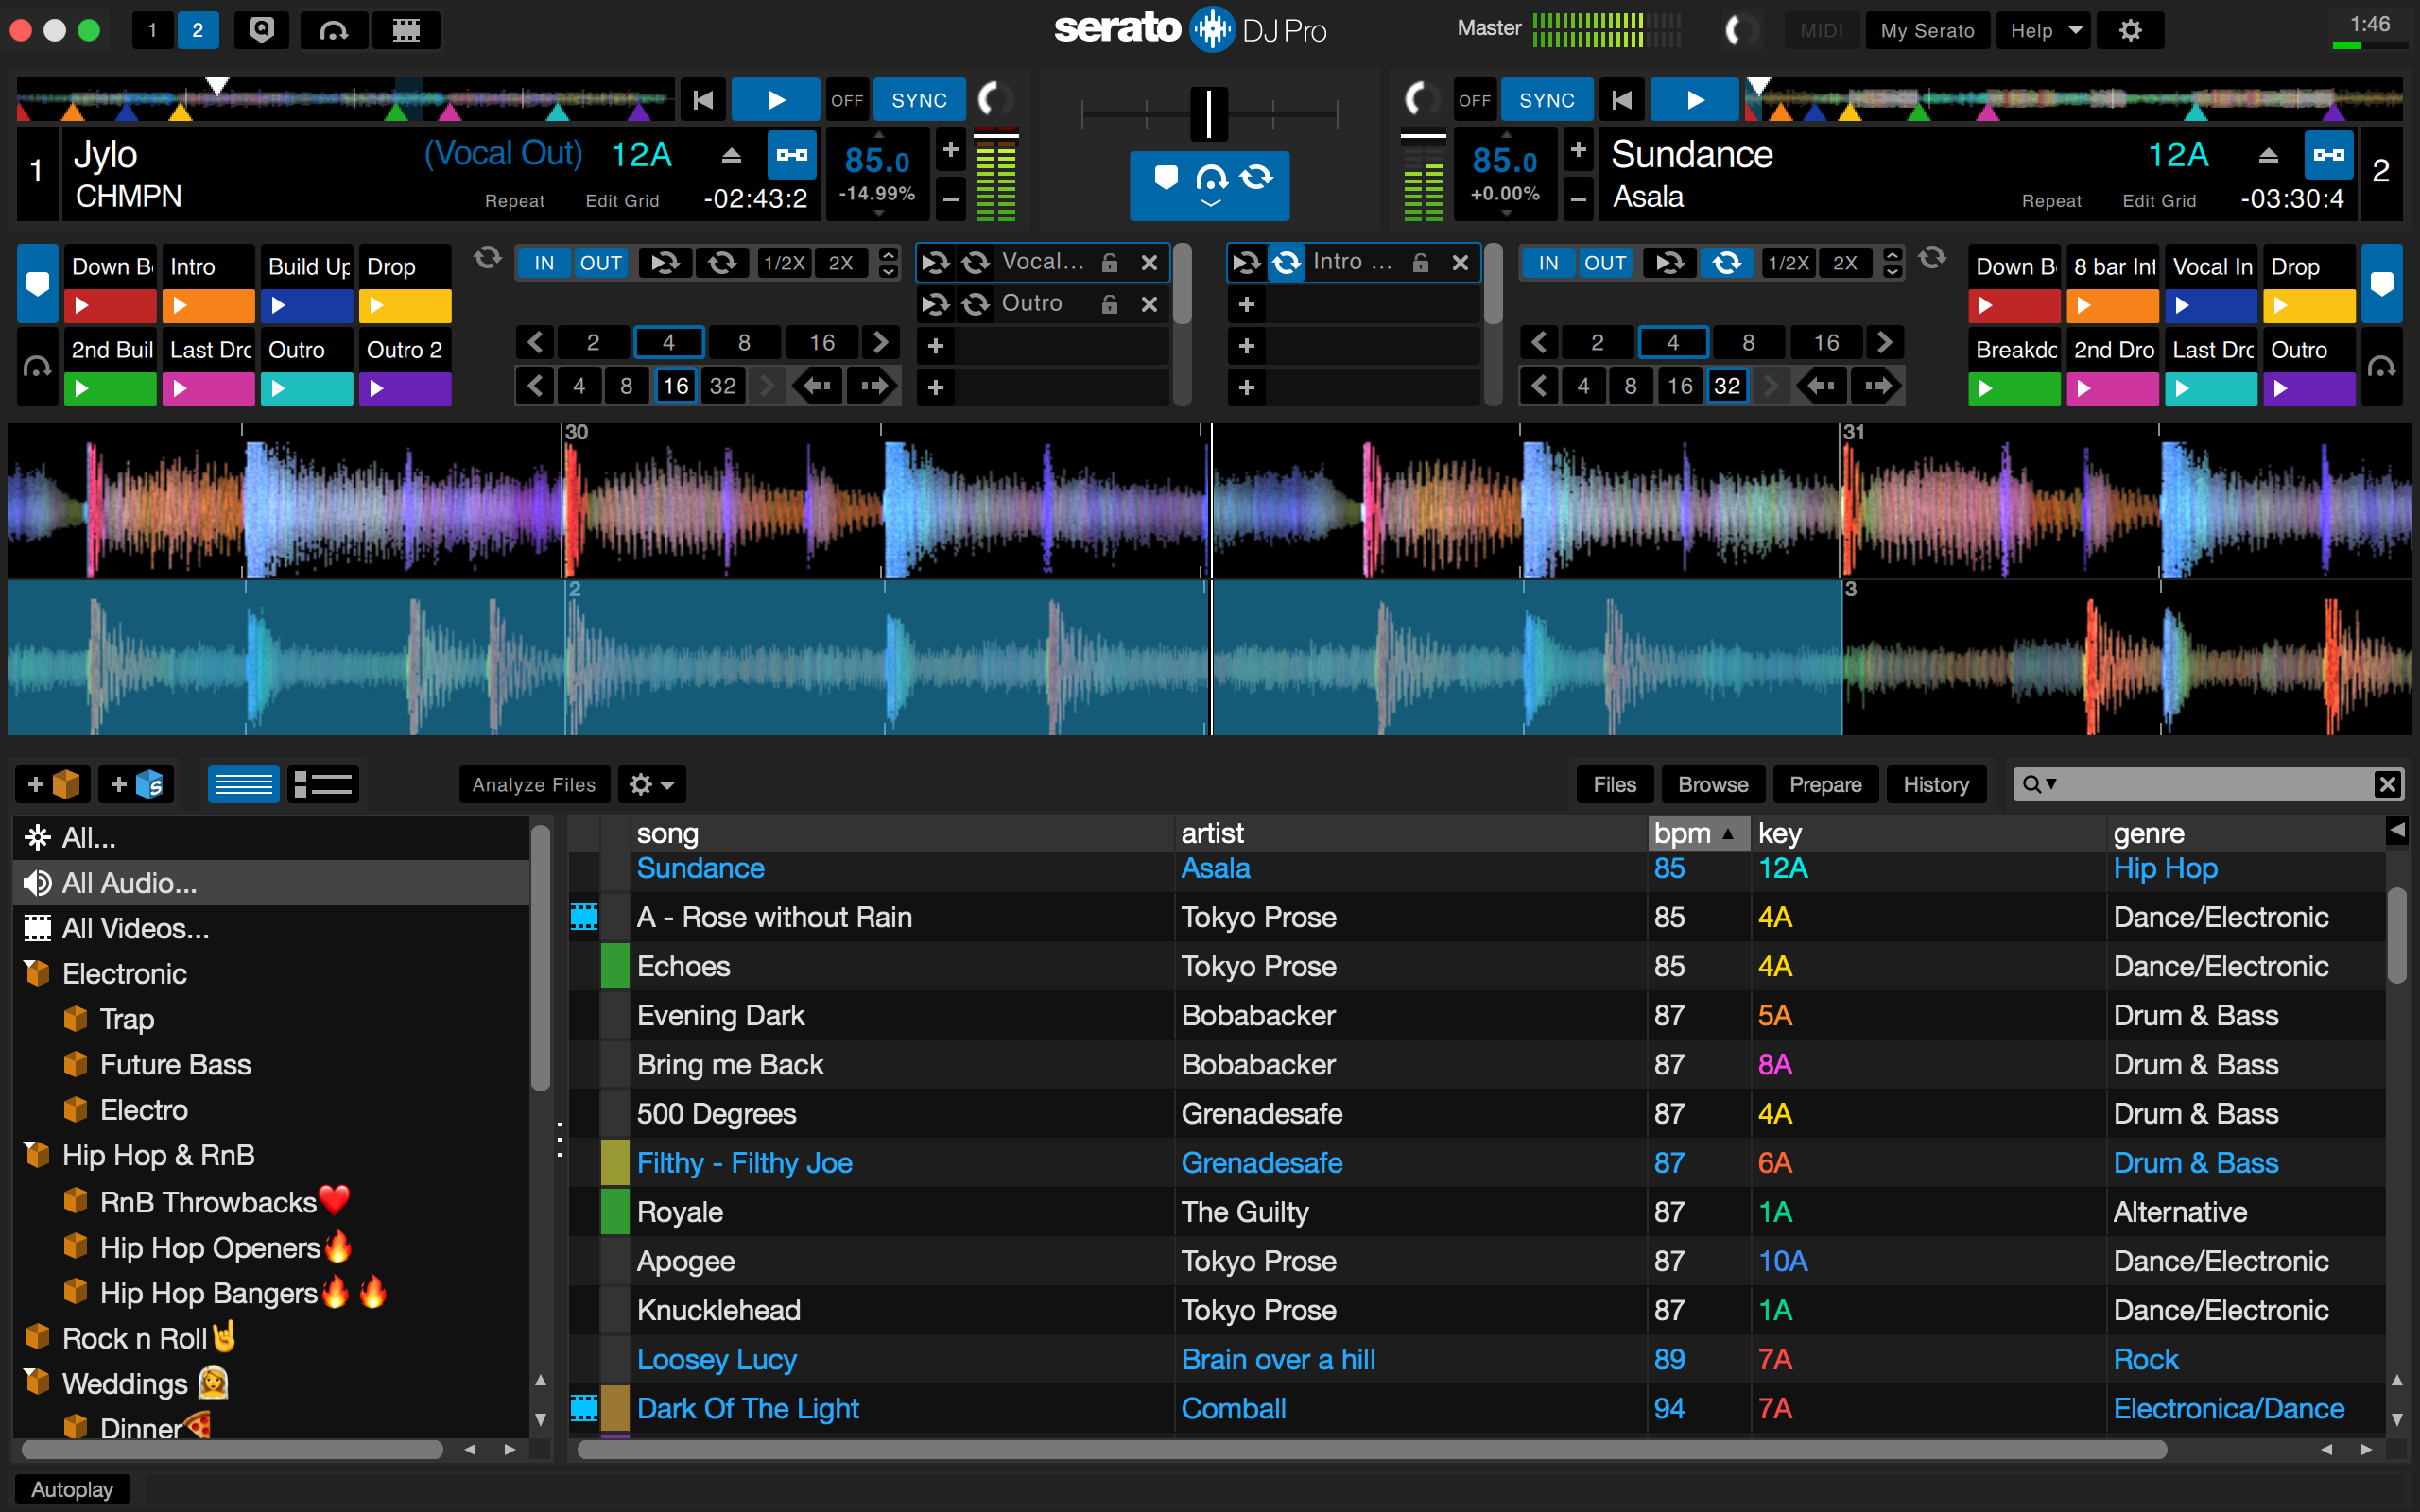Screen dimensions: 2420x1512
Task: Click the Analyze Files button
Action: [x=531, y=783]
